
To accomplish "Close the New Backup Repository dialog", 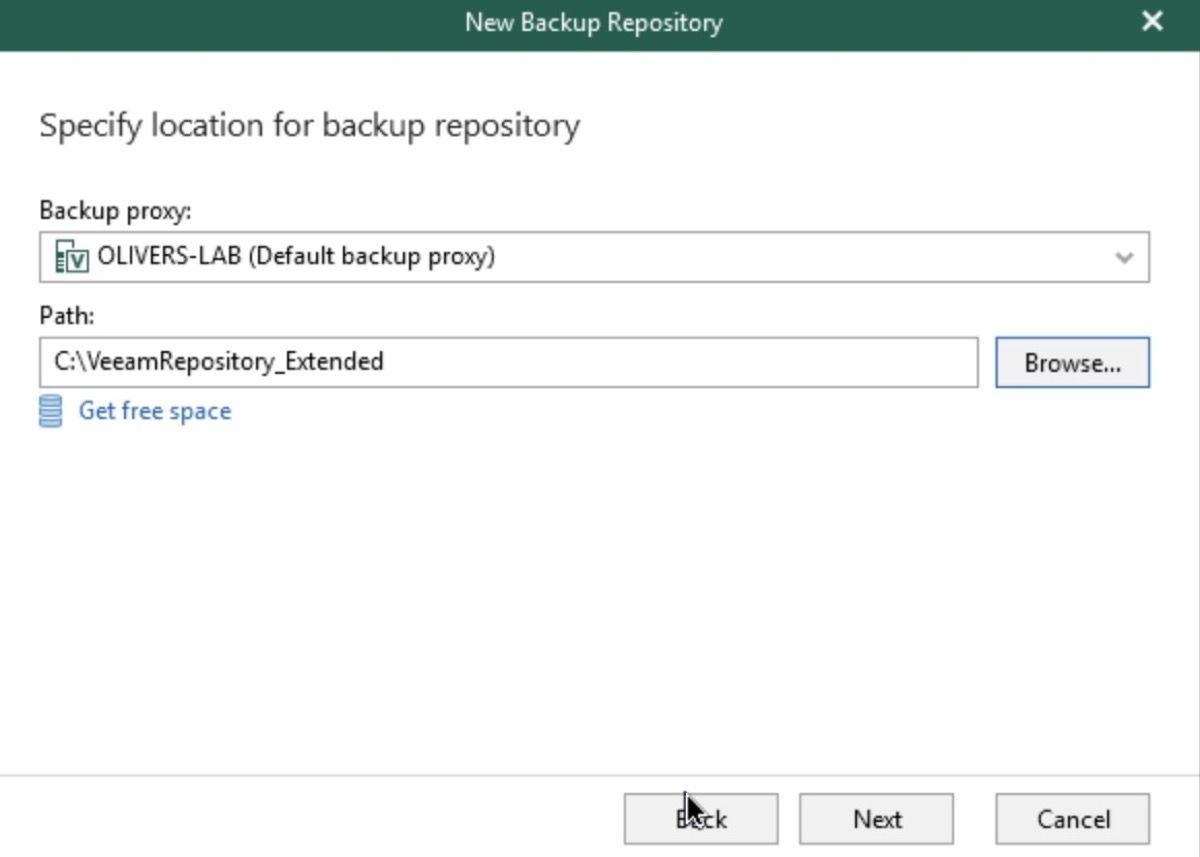I will click(x=1152, y=21).
